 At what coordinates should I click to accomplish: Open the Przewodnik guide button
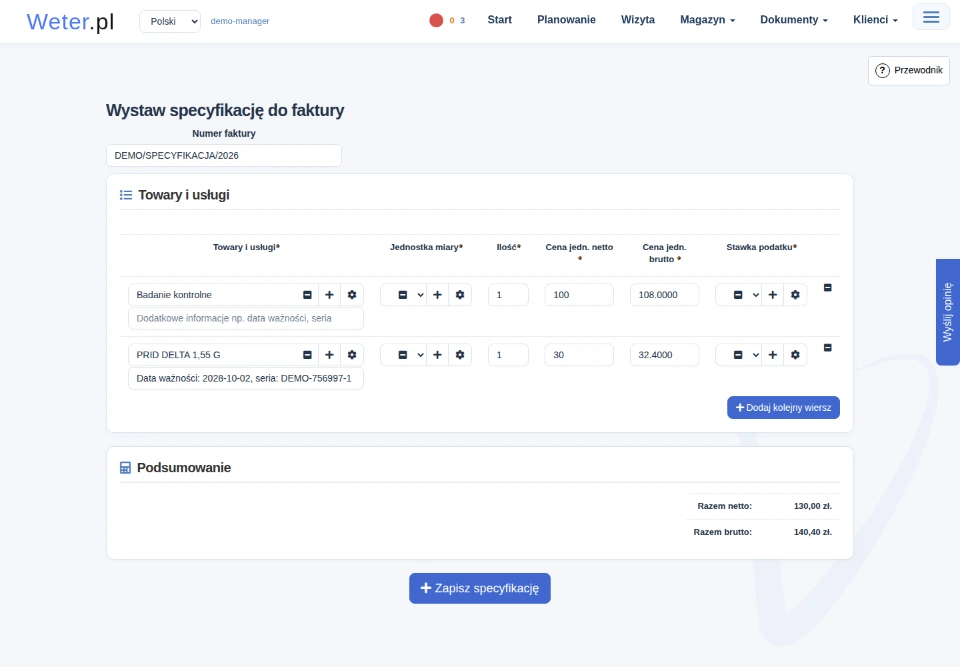tap(909, 70)
